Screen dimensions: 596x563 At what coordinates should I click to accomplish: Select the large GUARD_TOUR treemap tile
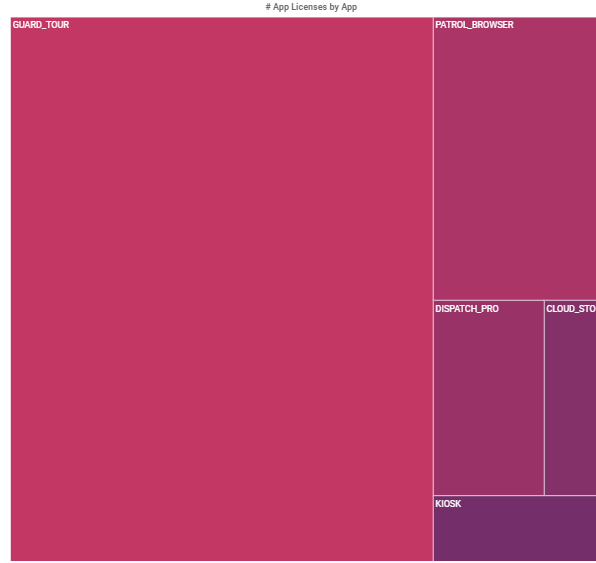[x=222, y=289]
